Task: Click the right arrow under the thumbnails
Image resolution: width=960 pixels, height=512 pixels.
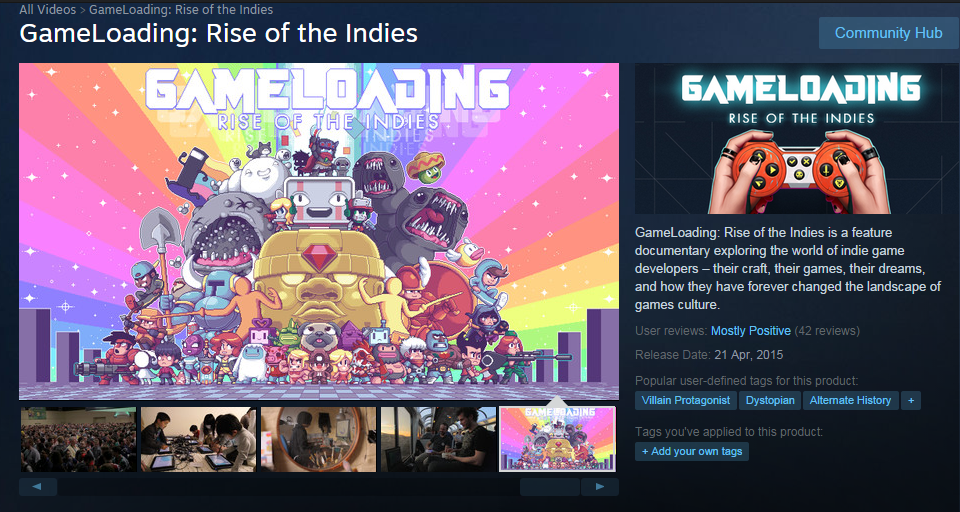Action: point(599,487)
